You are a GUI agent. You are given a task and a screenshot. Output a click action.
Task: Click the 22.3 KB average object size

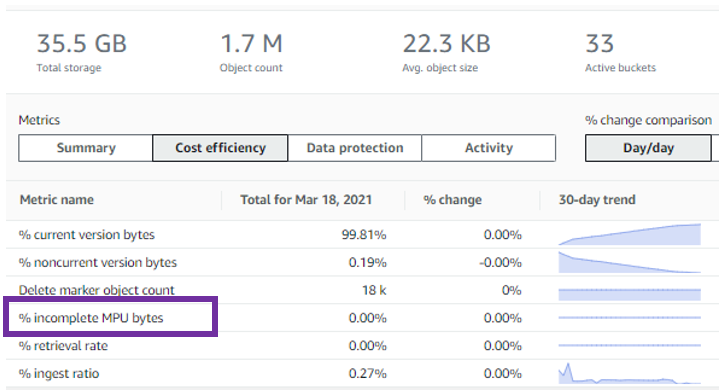446,44
